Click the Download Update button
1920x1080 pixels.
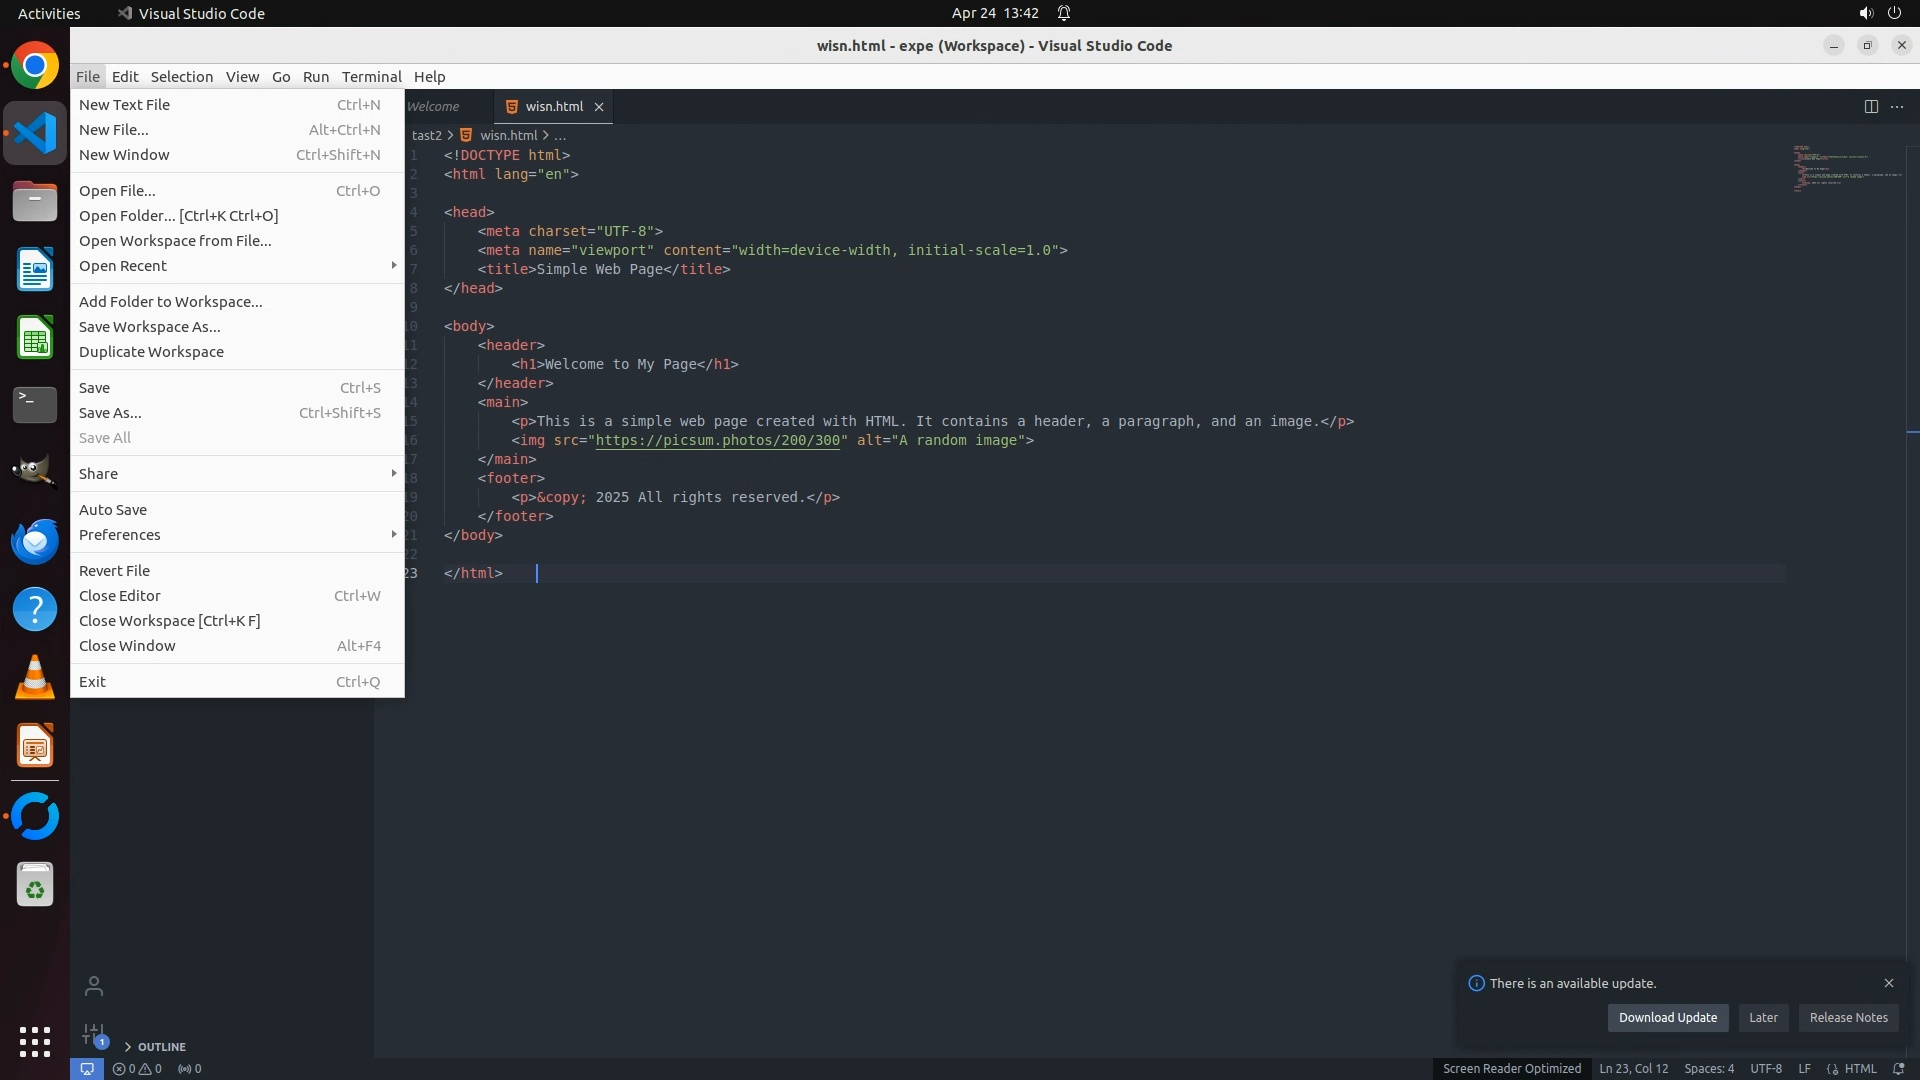click(1667, 1018)
